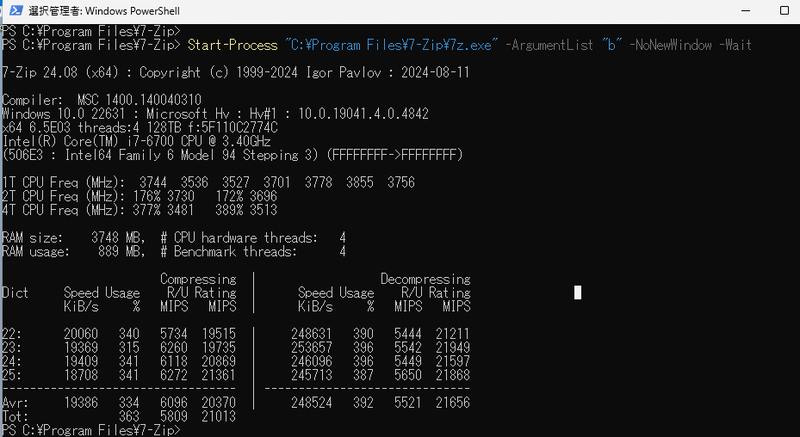Click the decompressing rating 21949 in row 23
The width and height of the screenshot is (800, 437).
point(453,348)
